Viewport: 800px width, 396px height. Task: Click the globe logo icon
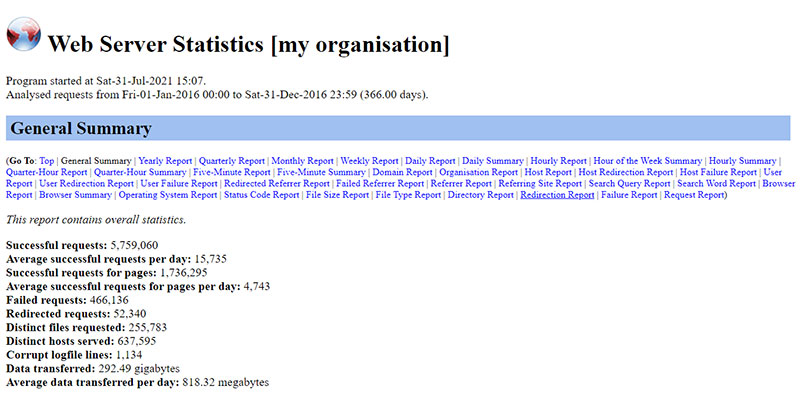[23, 34]
